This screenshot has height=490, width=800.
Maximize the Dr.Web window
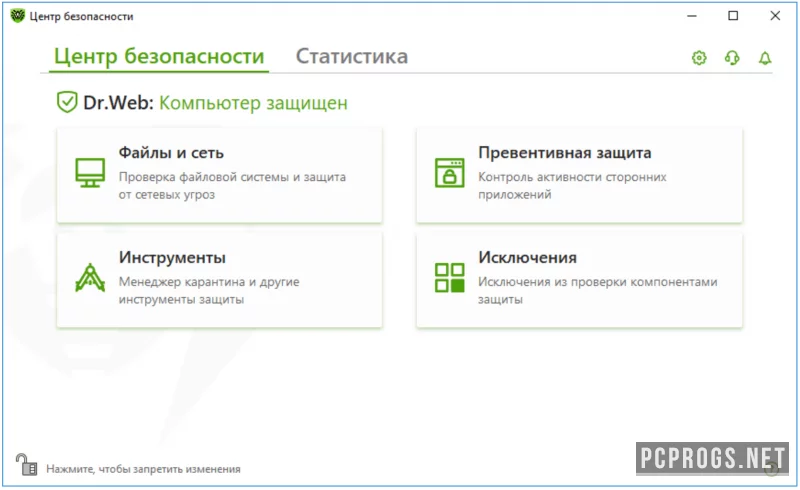point(733,16)
